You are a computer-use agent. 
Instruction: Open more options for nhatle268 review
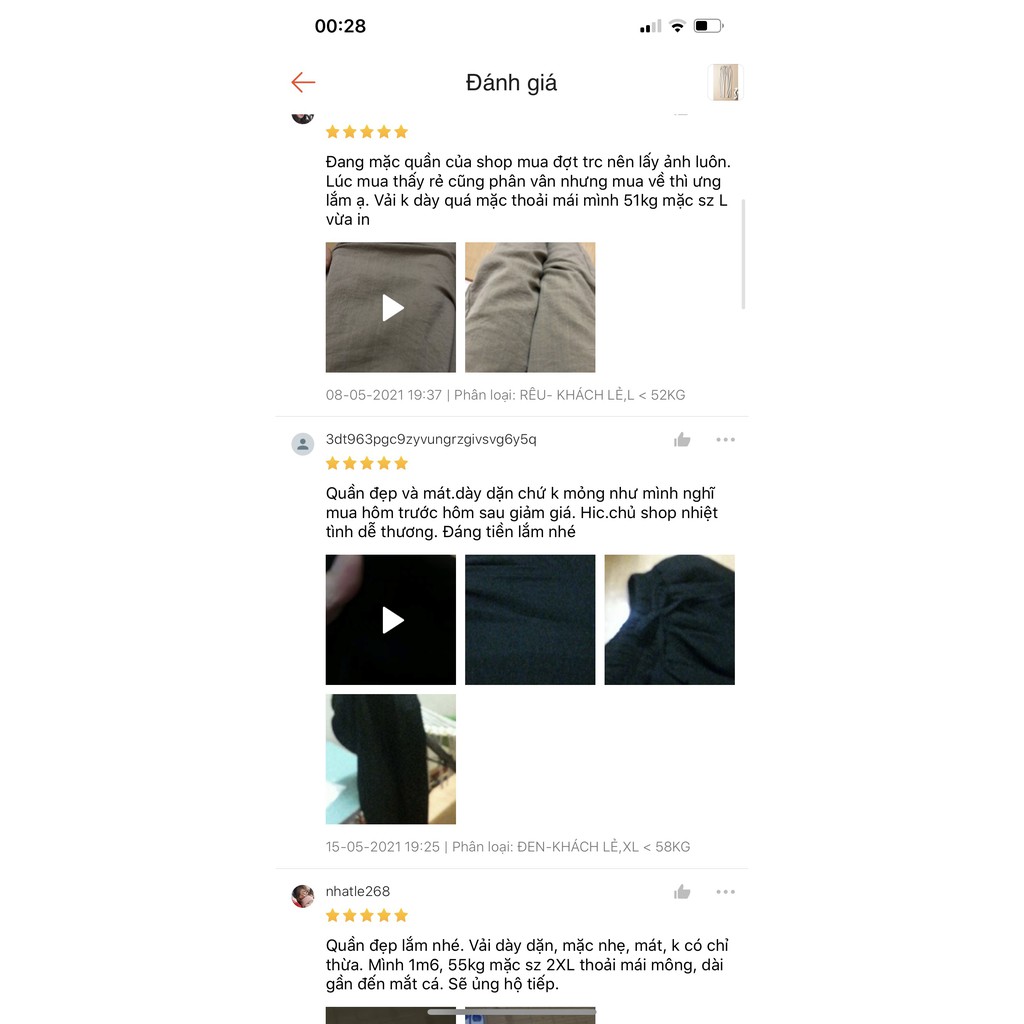pyautogui.click(x=726, y=891)
